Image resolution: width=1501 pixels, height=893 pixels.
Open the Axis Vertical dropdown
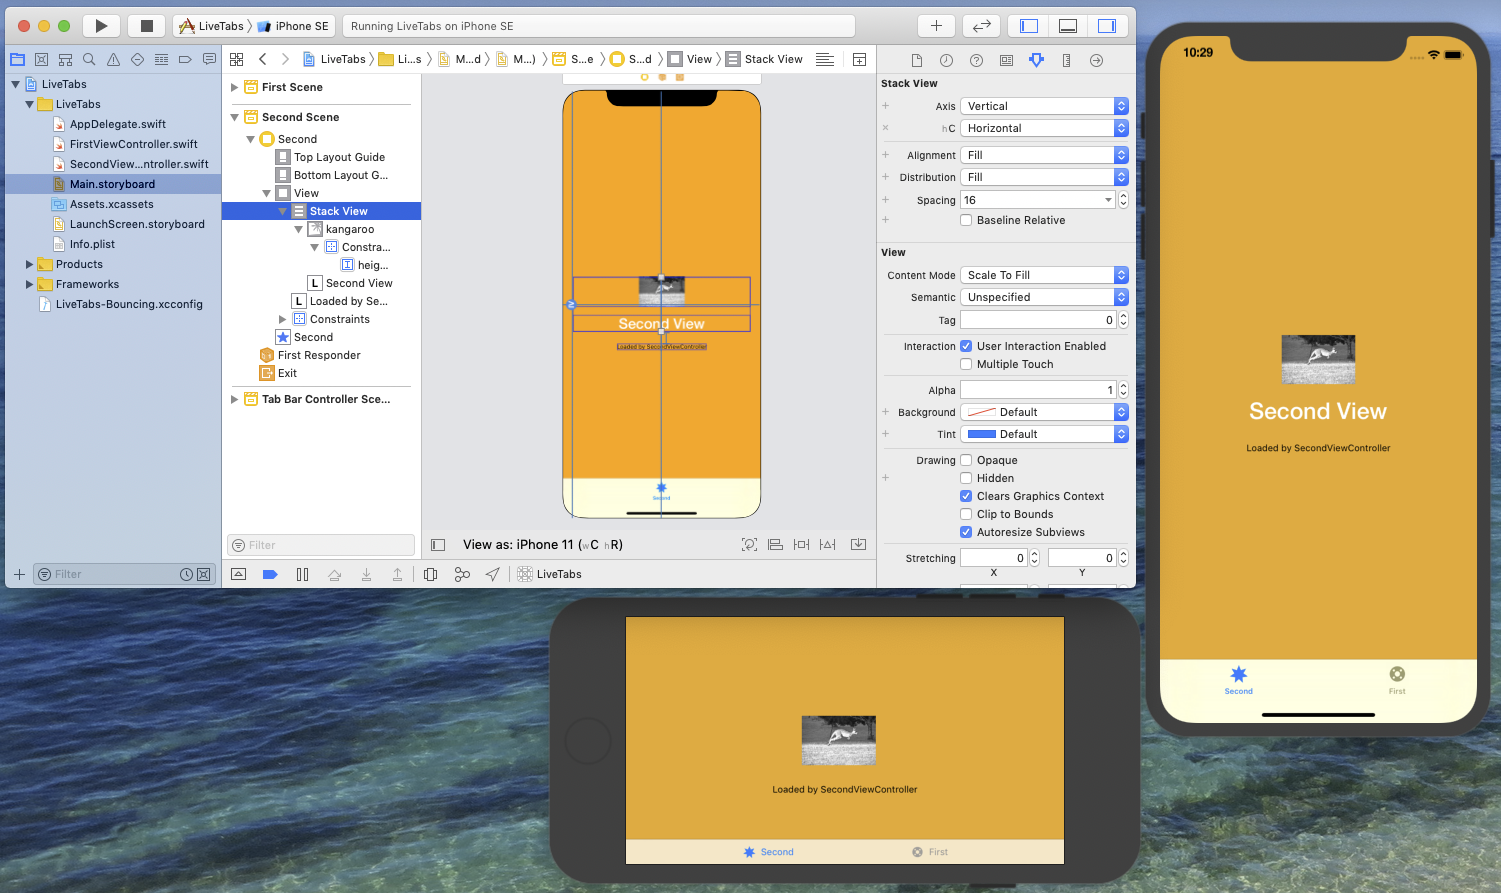[1044, 106]
